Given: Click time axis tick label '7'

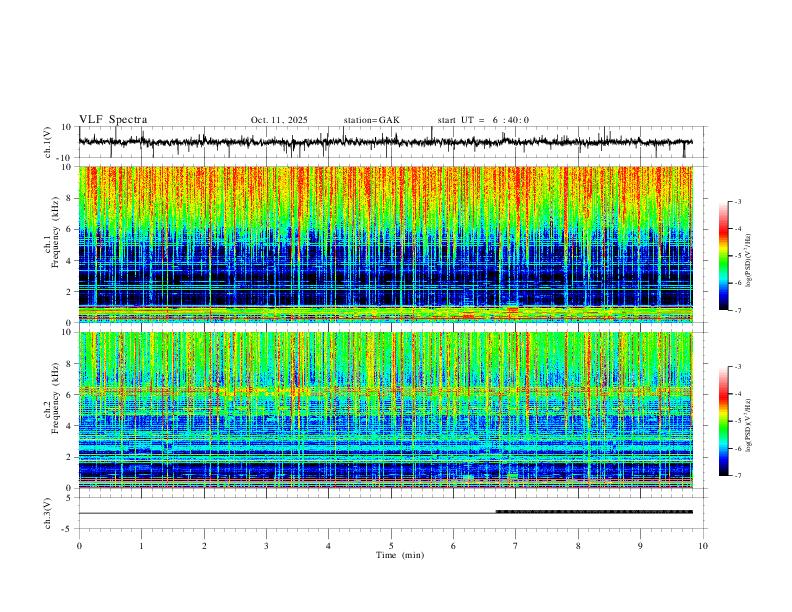Looking at the screenshot, I should click(516, 546).
